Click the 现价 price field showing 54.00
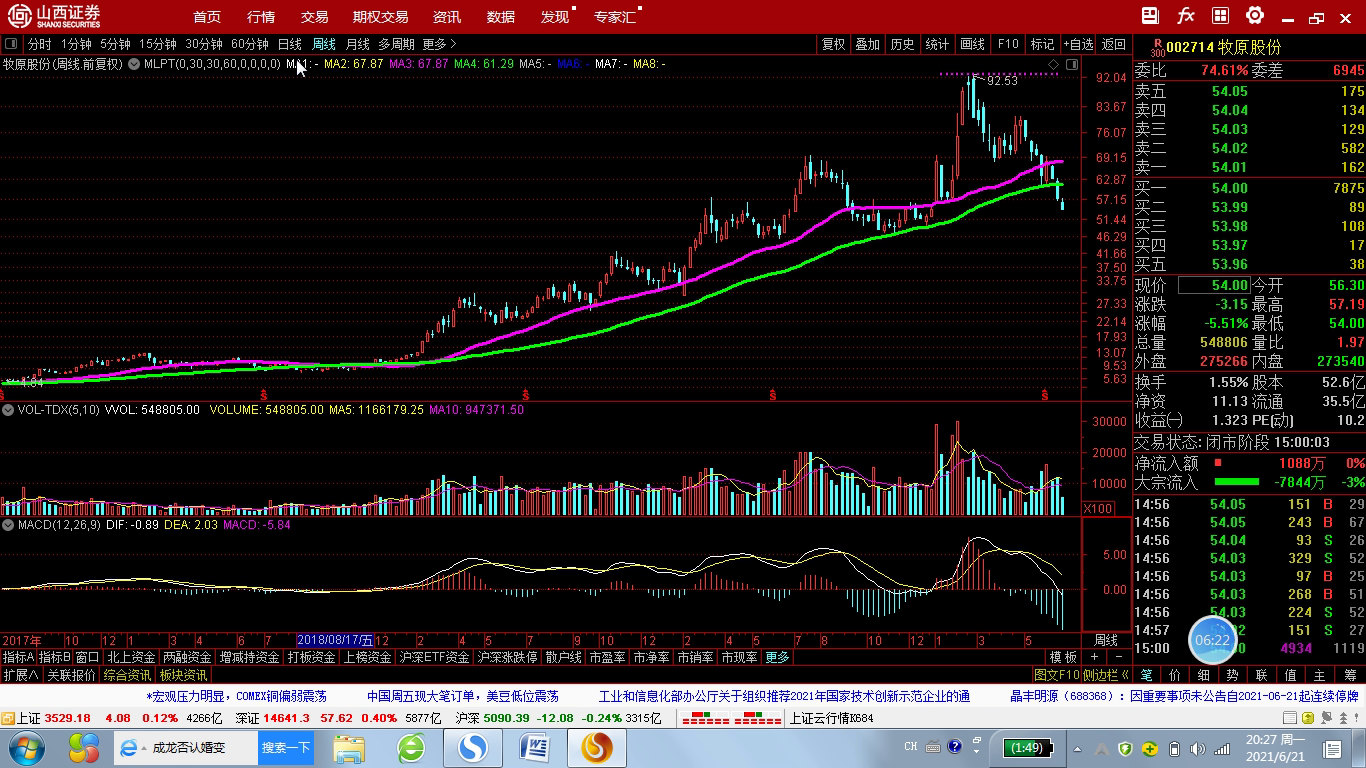 1213,285
